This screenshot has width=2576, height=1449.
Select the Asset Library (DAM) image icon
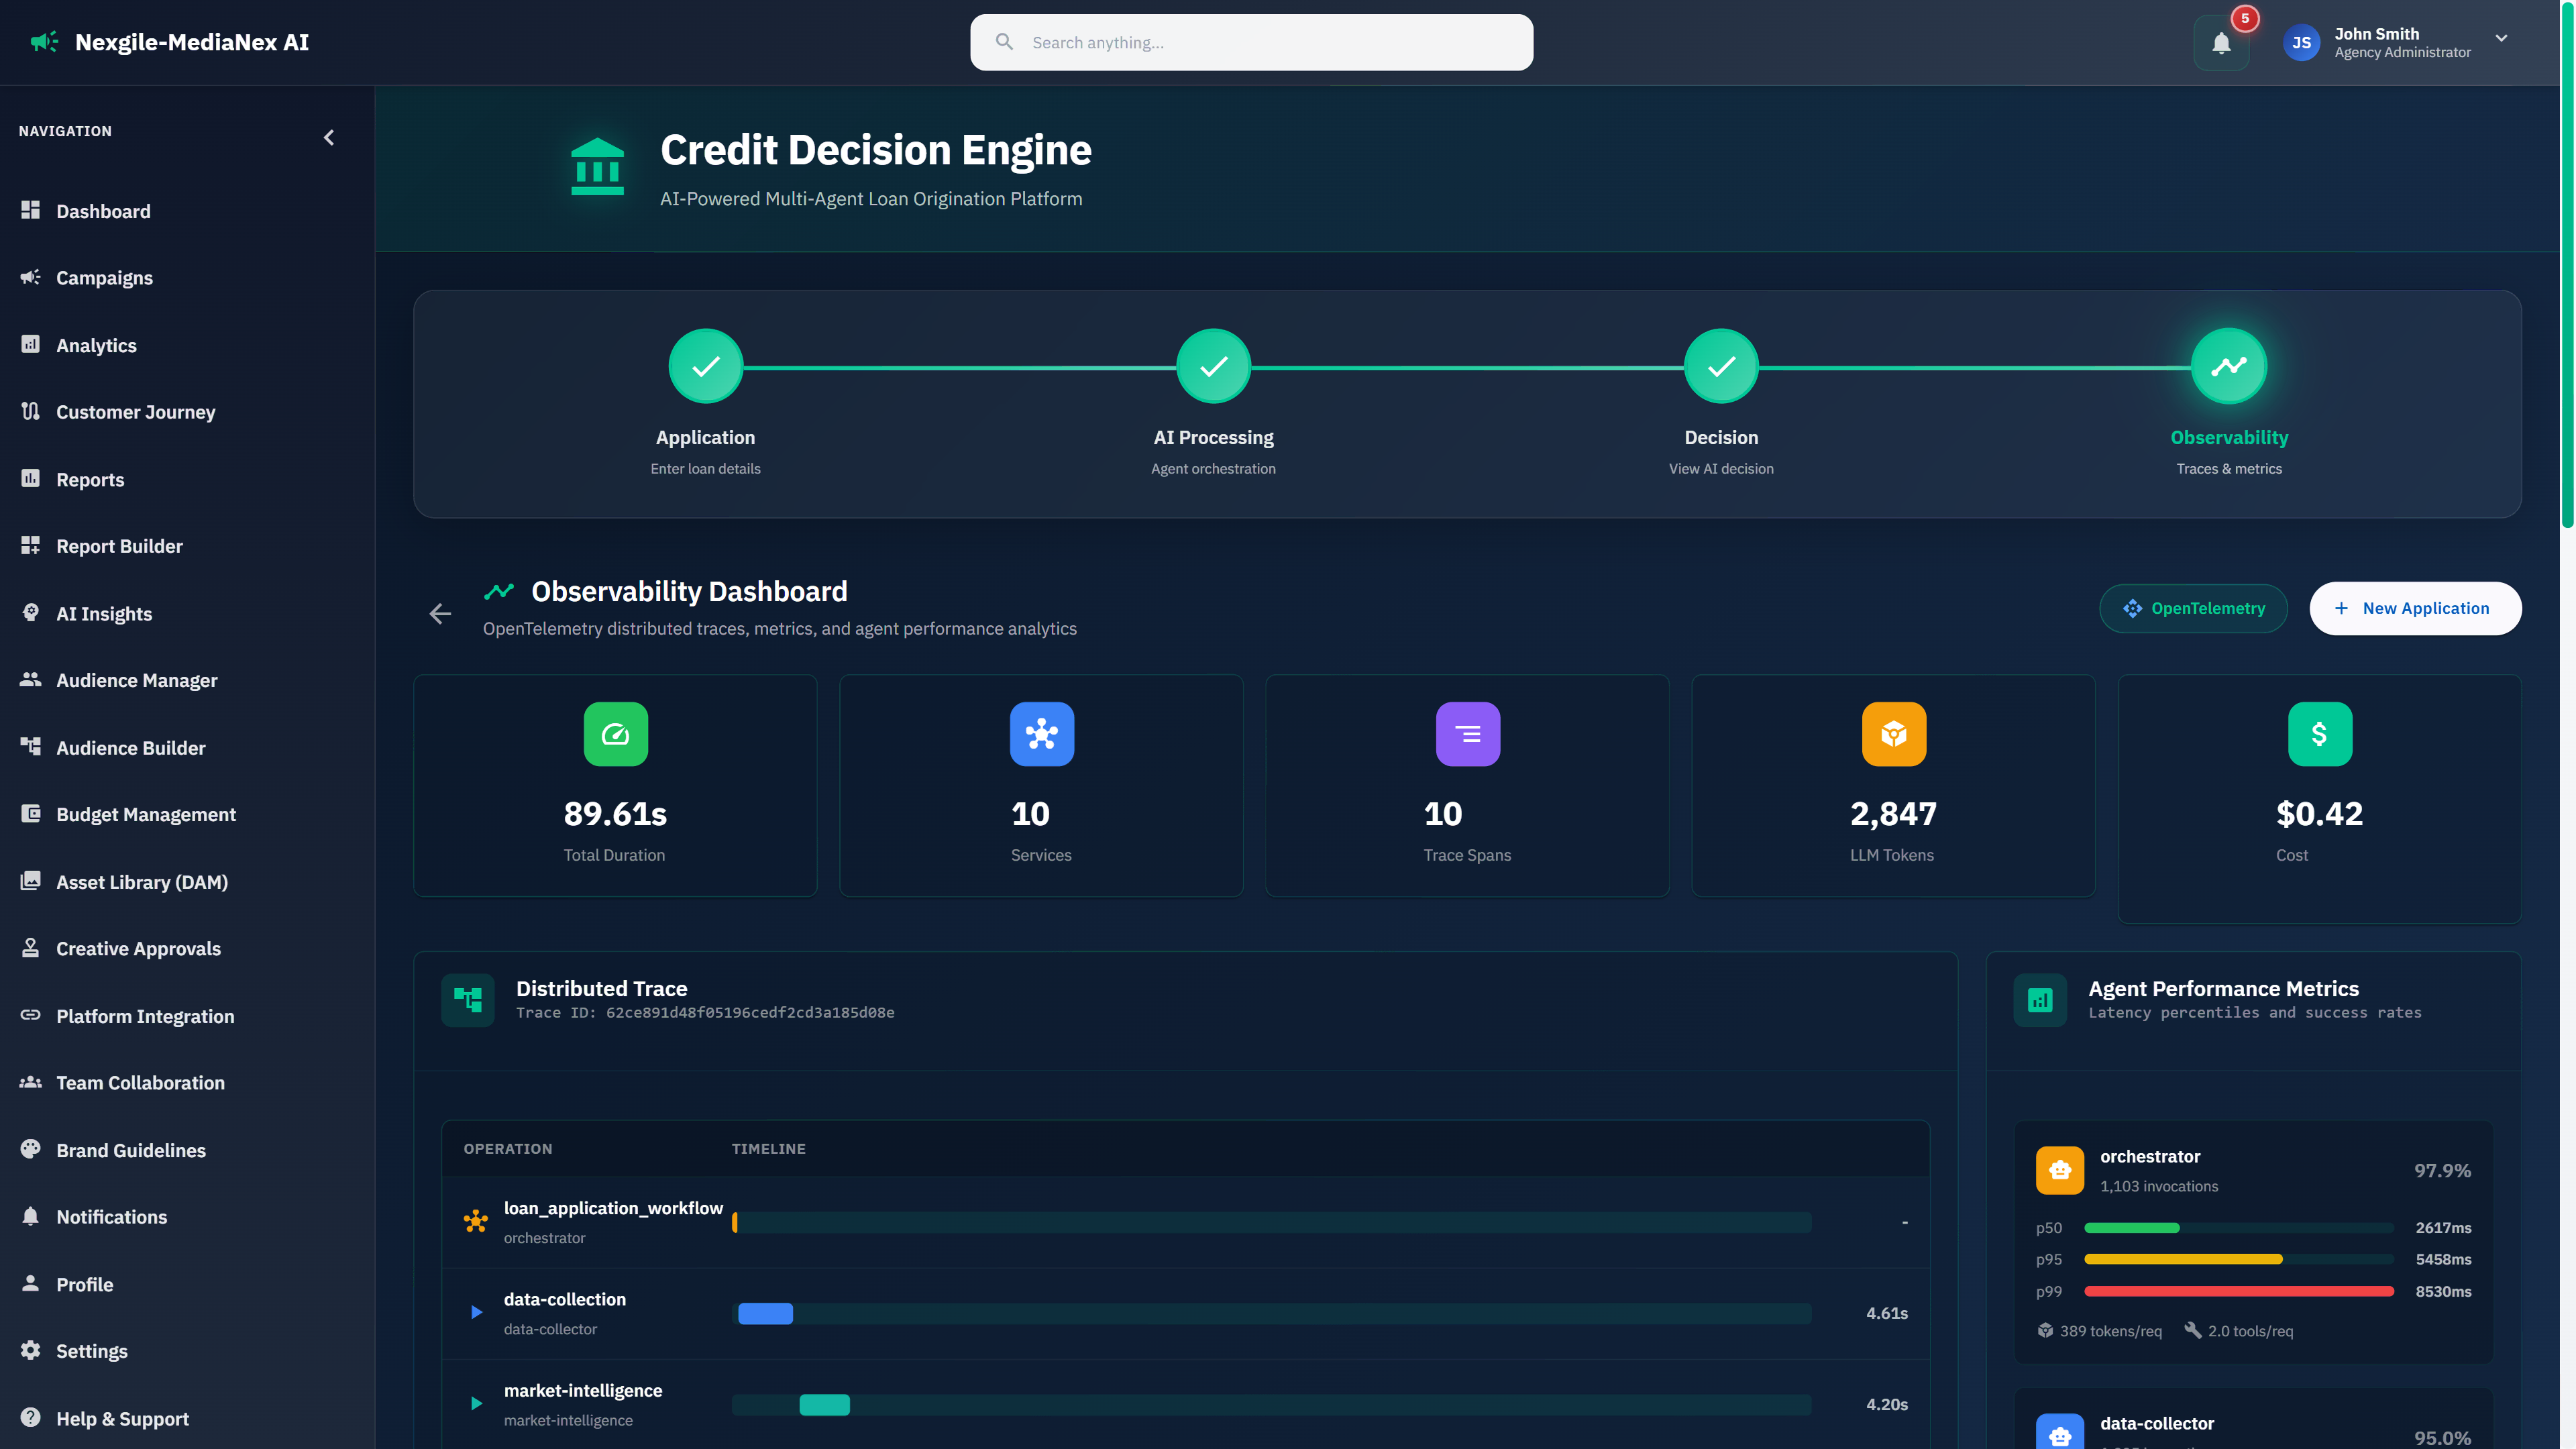tap(30, 881)
